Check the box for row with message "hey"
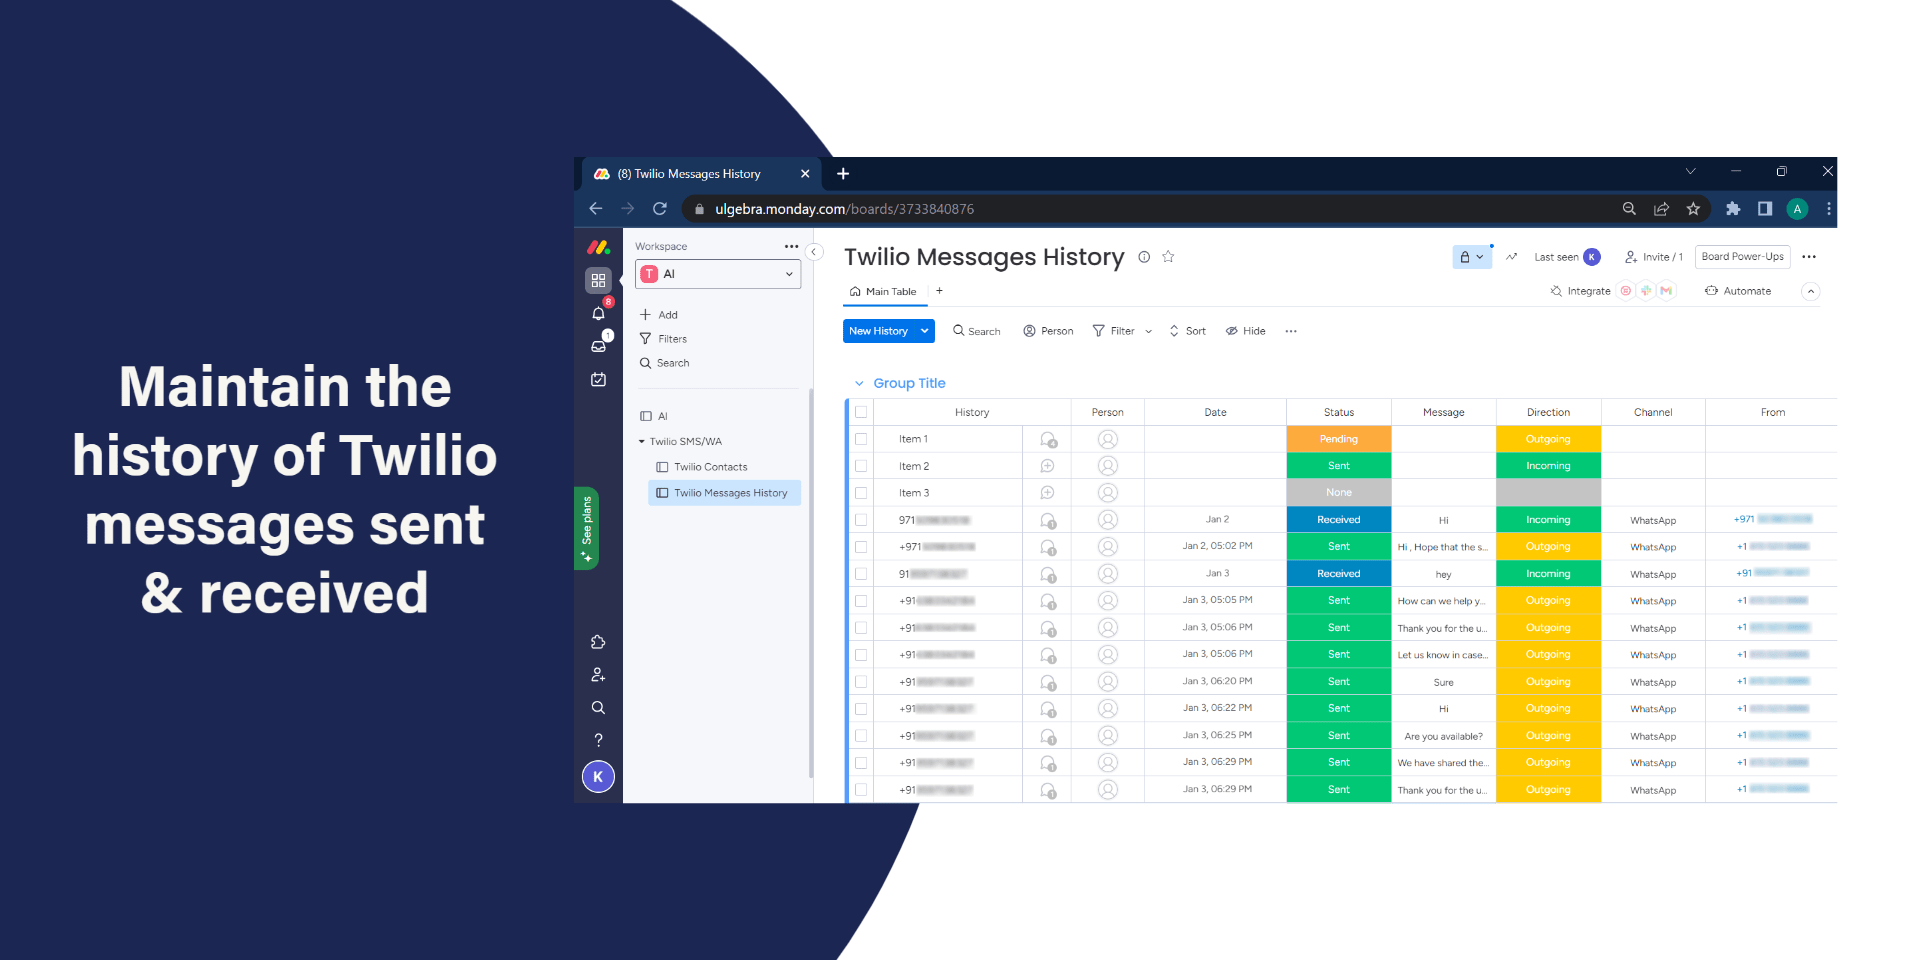 click(x=861, y=574)
